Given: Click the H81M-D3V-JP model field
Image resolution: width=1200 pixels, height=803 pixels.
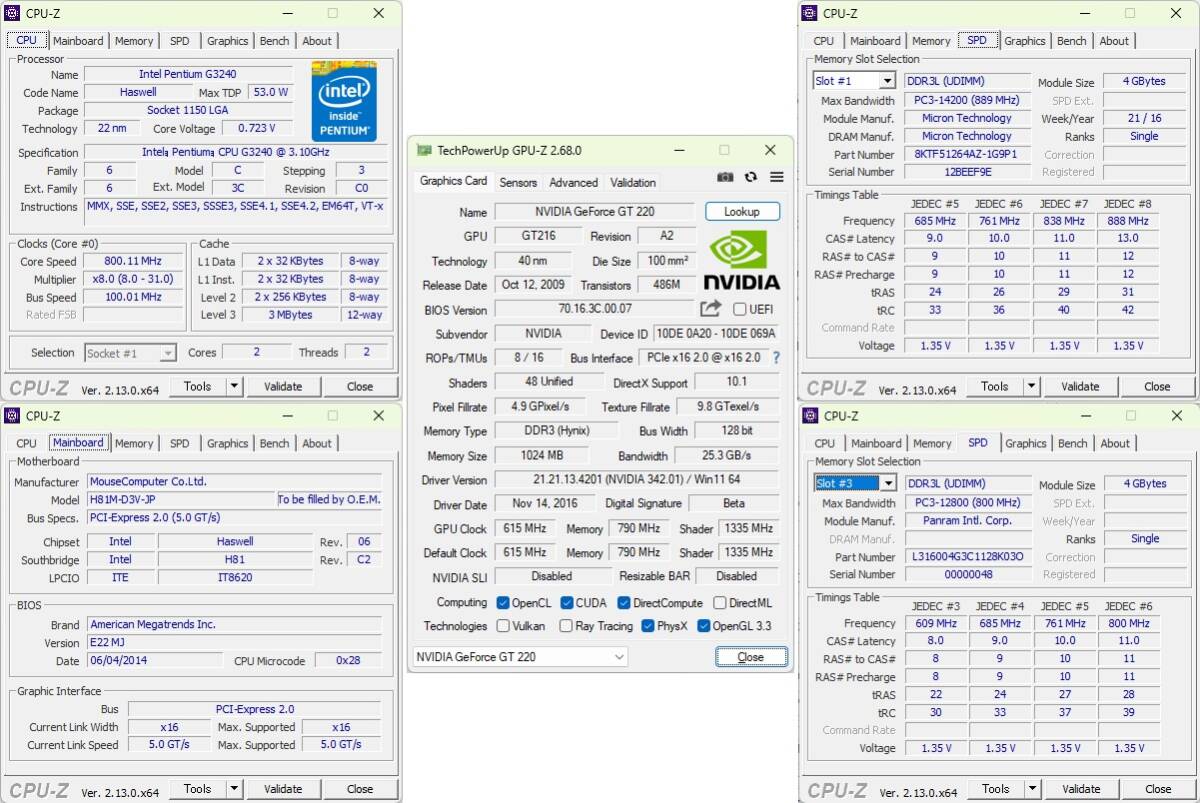Looking at the screenshot, I should [180, 499].
